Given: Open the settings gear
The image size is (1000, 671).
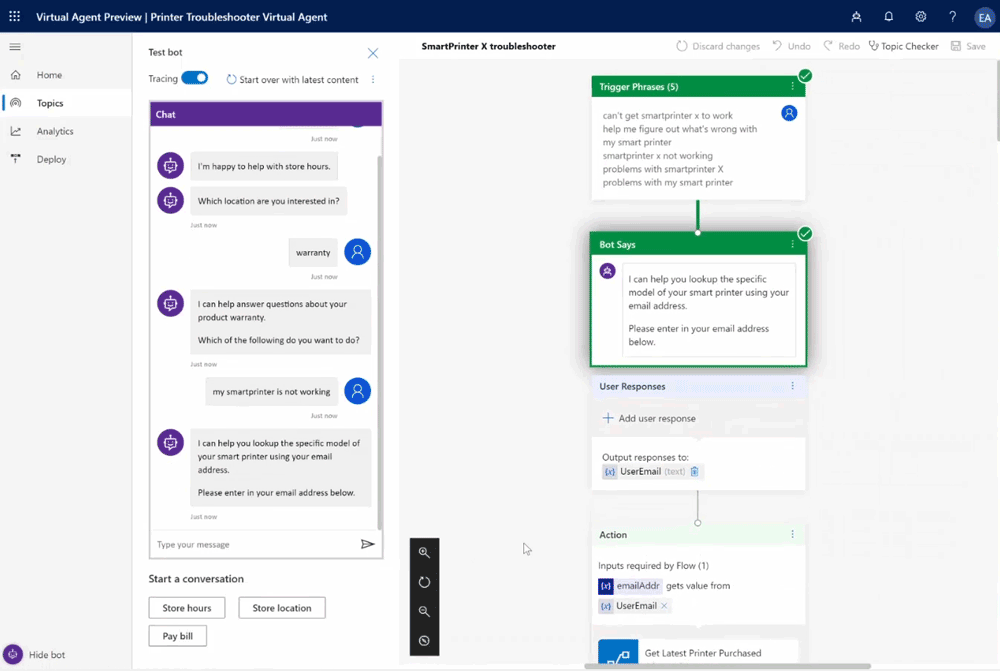Looking at the screenshot, I should coord(920,17).
